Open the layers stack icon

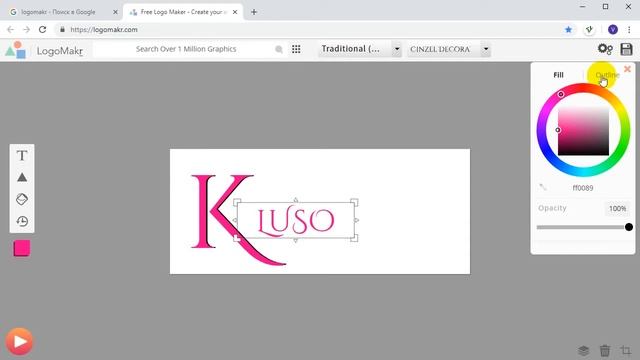click(x=584, y=350)
